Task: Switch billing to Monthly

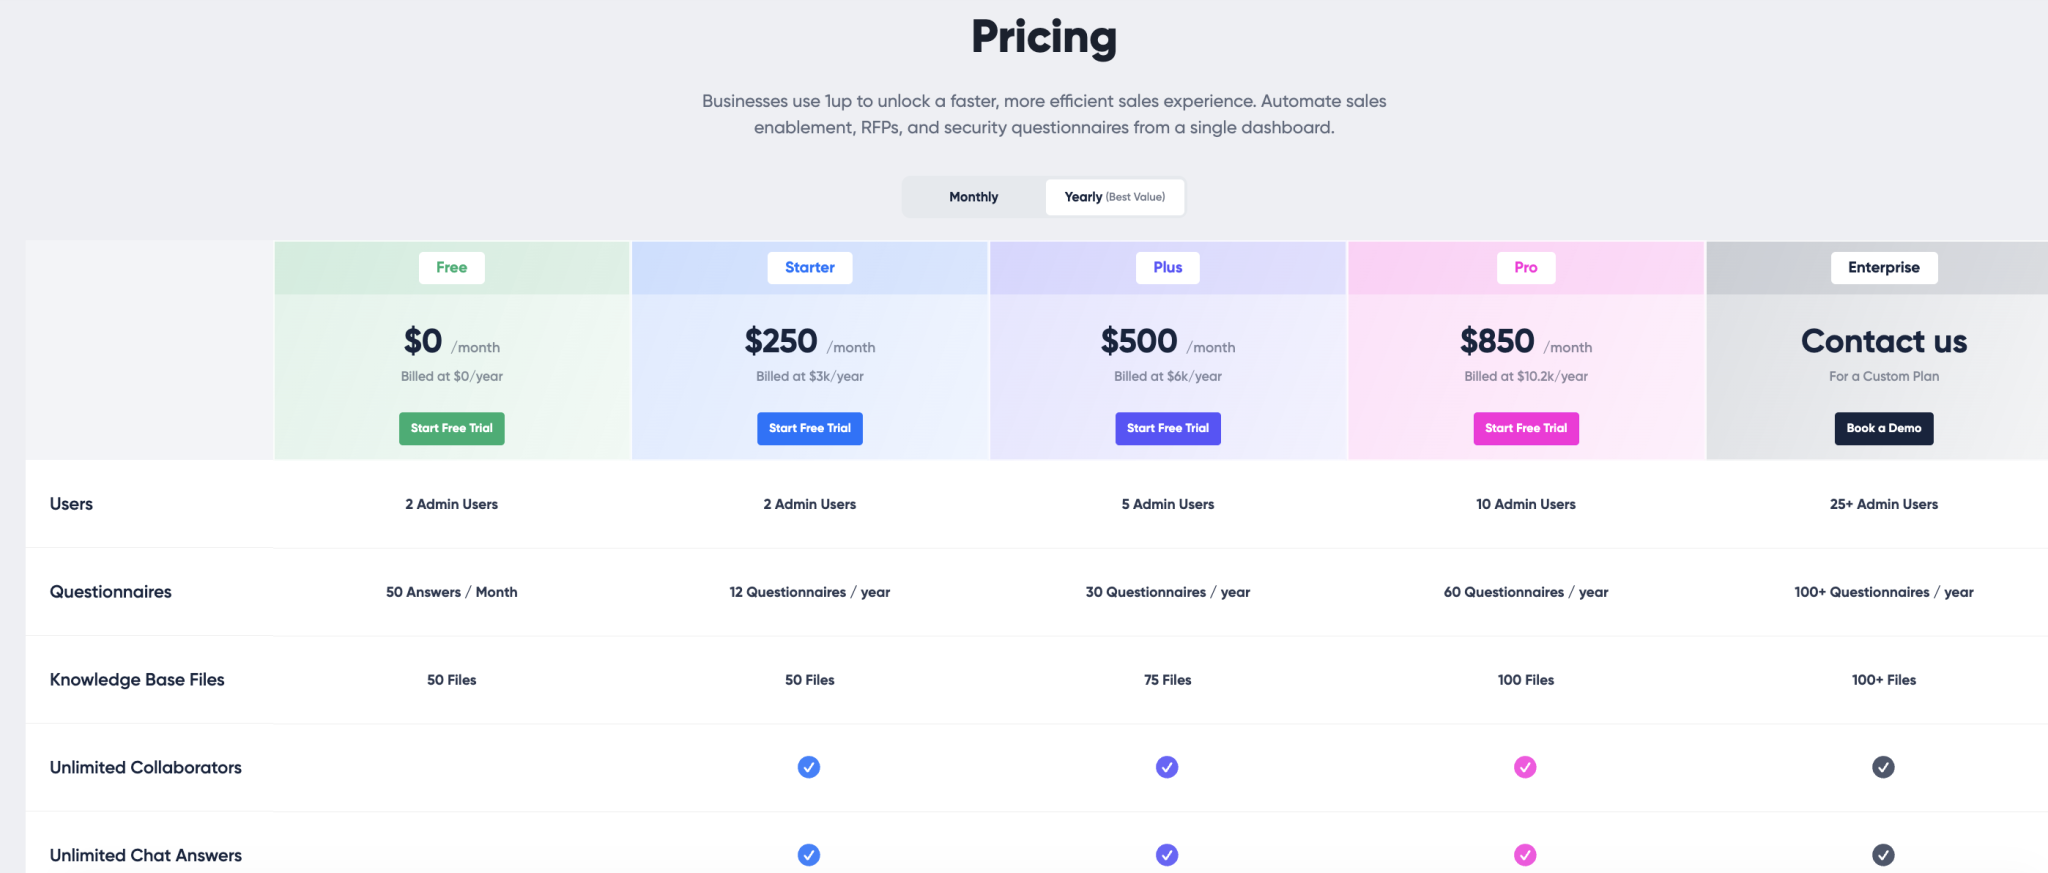Action: coord(972,197)
